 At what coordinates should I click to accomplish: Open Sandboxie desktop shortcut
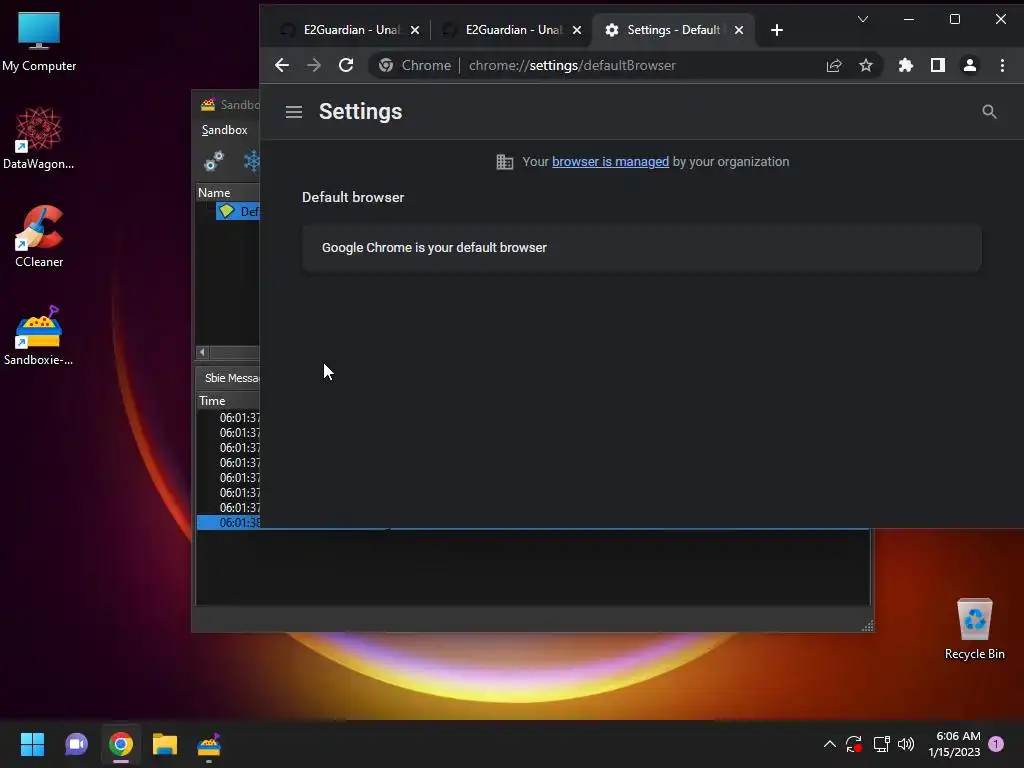[x=39, y=335]
